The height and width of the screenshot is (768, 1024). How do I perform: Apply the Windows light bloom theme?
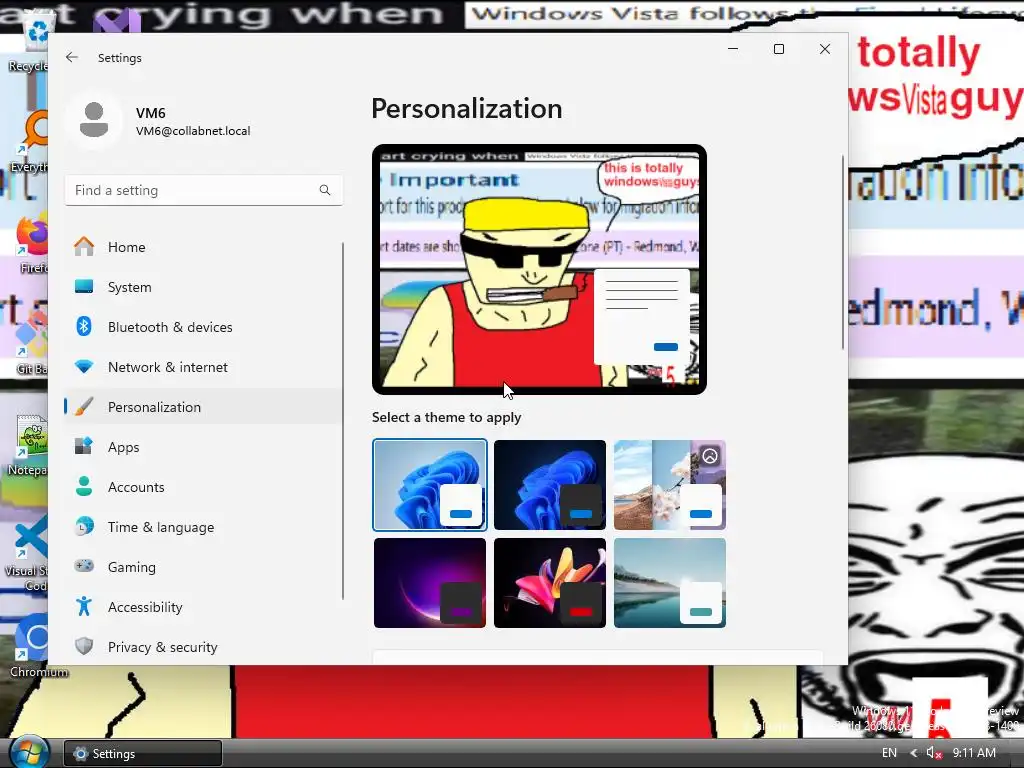[x=430, y=485]
